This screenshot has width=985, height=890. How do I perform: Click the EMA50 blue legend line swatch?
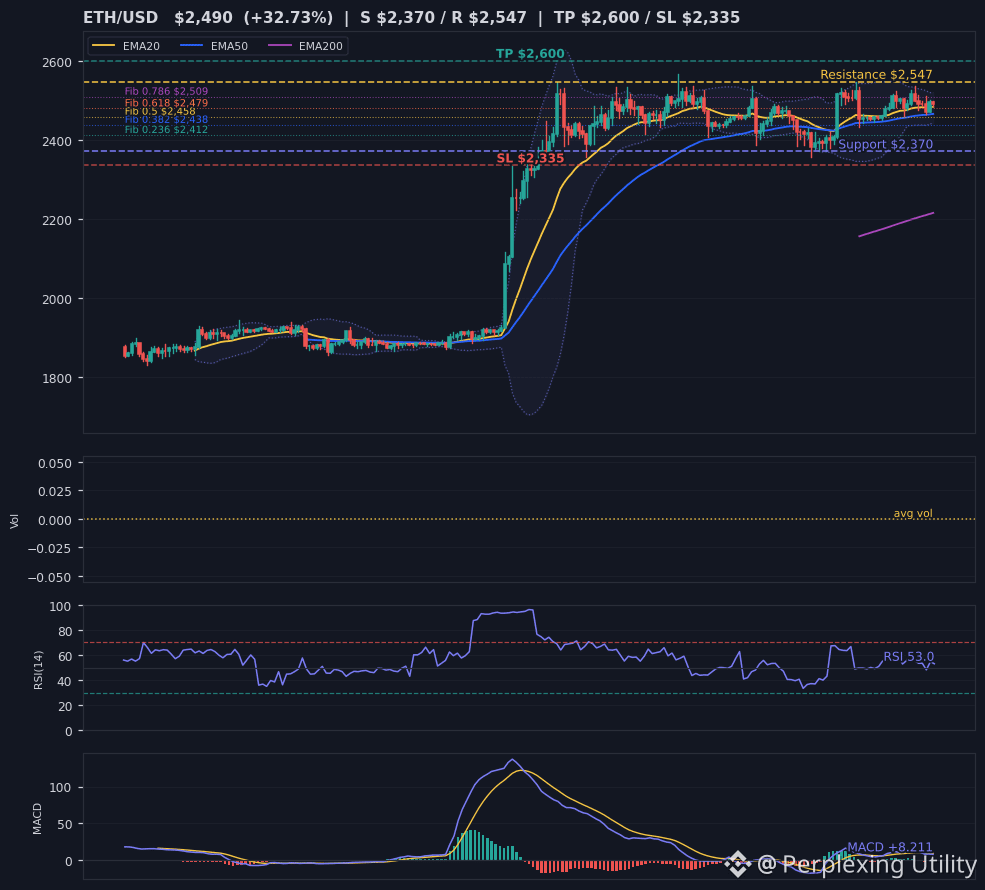pyautogui.click(x=192, y=46)
